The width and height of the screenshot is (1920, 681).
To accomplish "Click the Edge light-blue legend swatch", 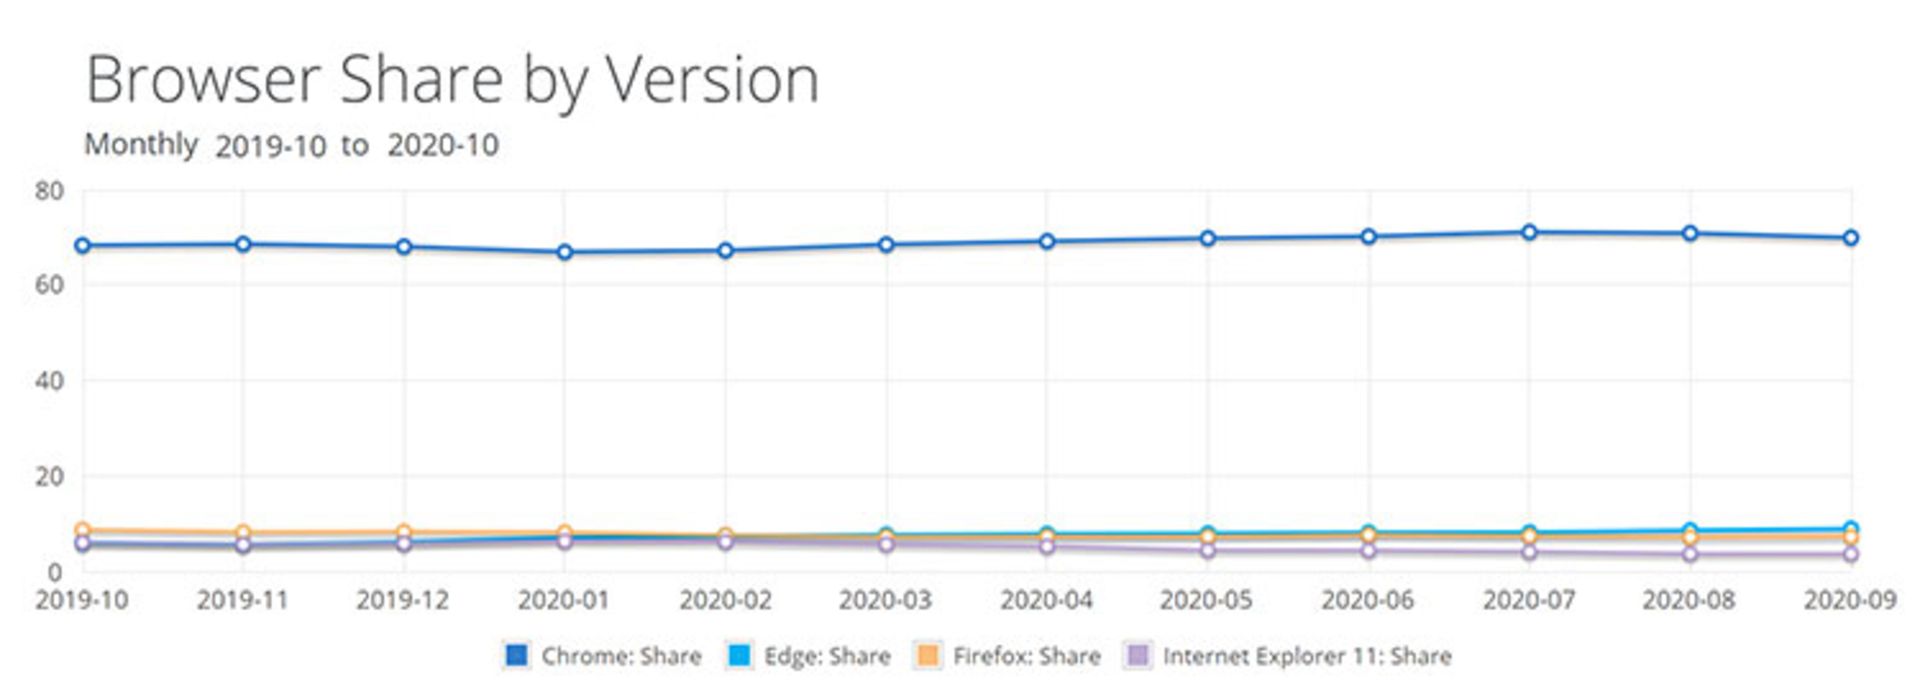I will click(x=739, y=656).
